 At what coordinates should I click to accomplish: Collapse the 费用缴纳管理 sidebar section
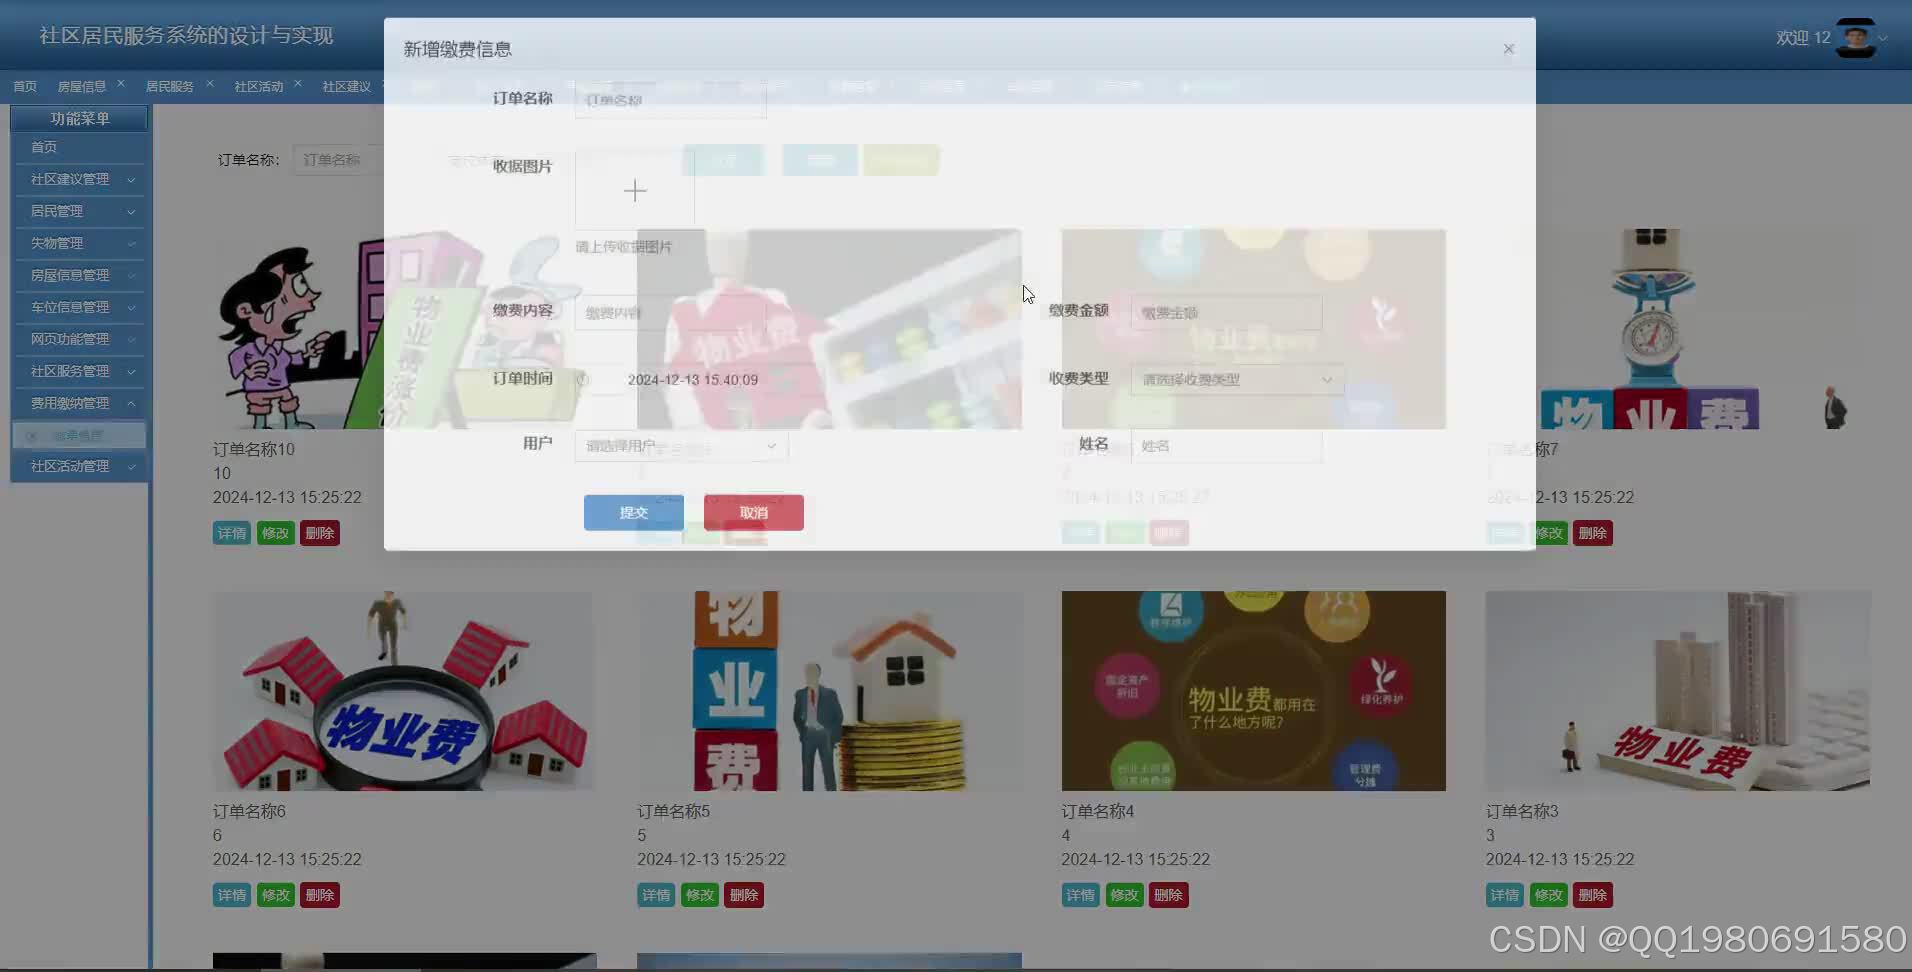click(79, 403)
